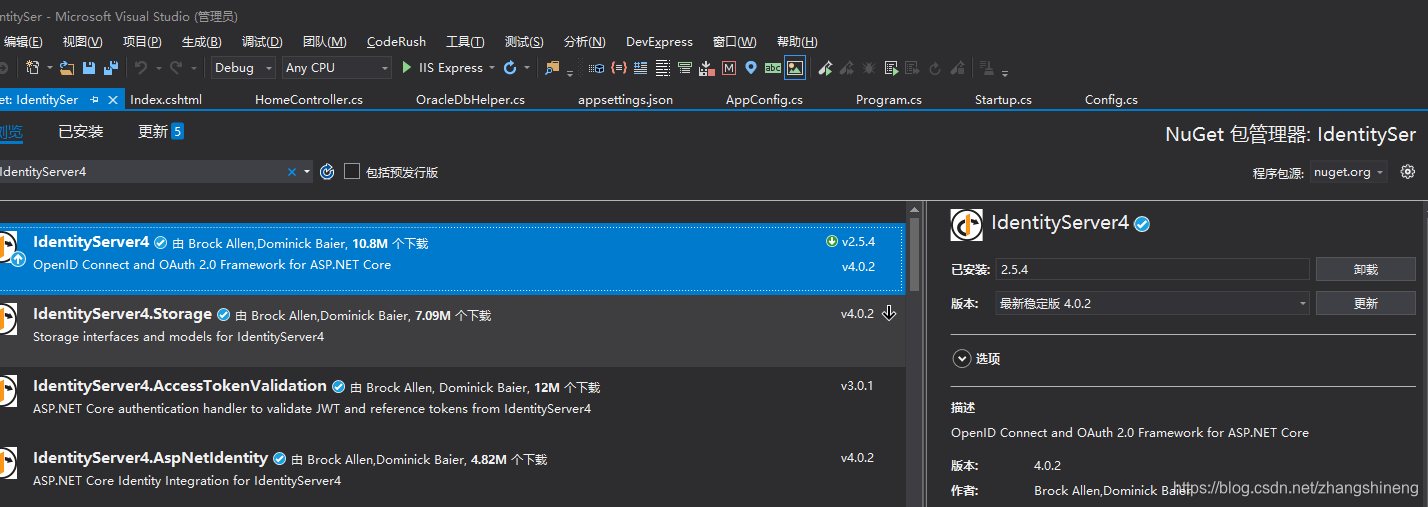Select the IdentityServer4.AspNetIdentity package row
The height and width of the screenshot is (507, 1428).
452,472
